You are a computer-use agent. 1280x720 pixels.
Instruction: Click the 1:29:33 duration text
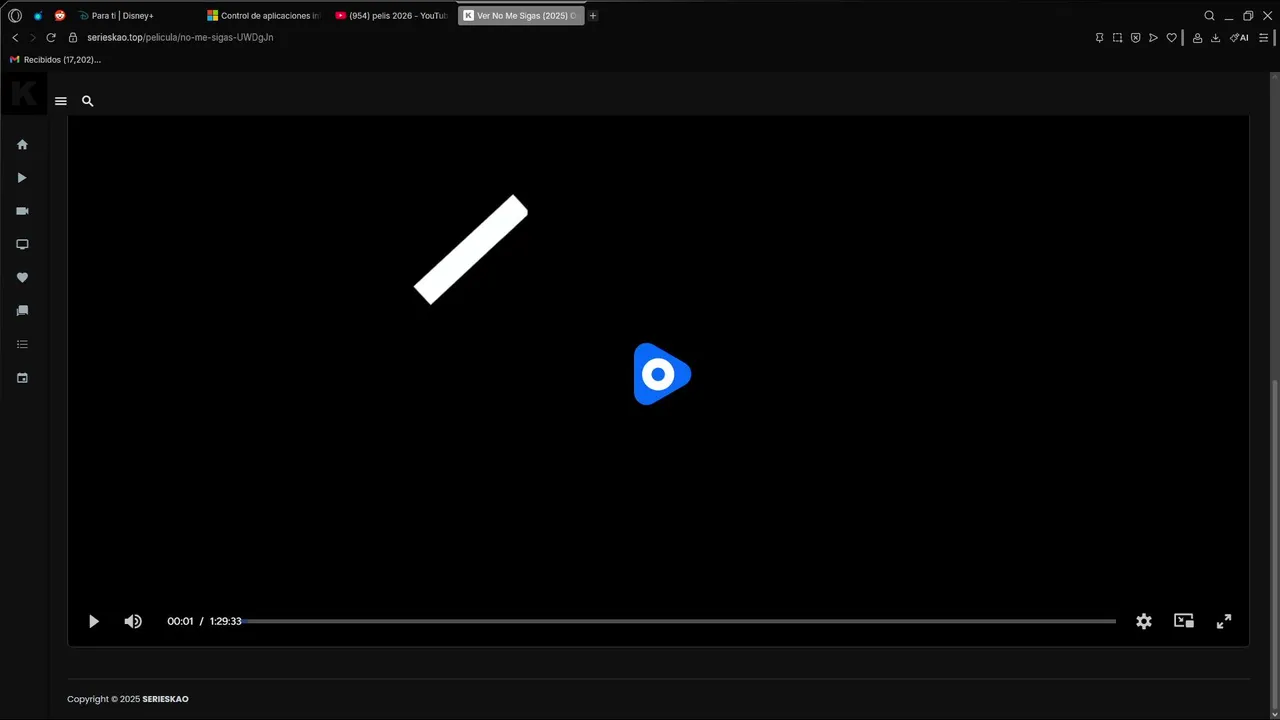226,621
